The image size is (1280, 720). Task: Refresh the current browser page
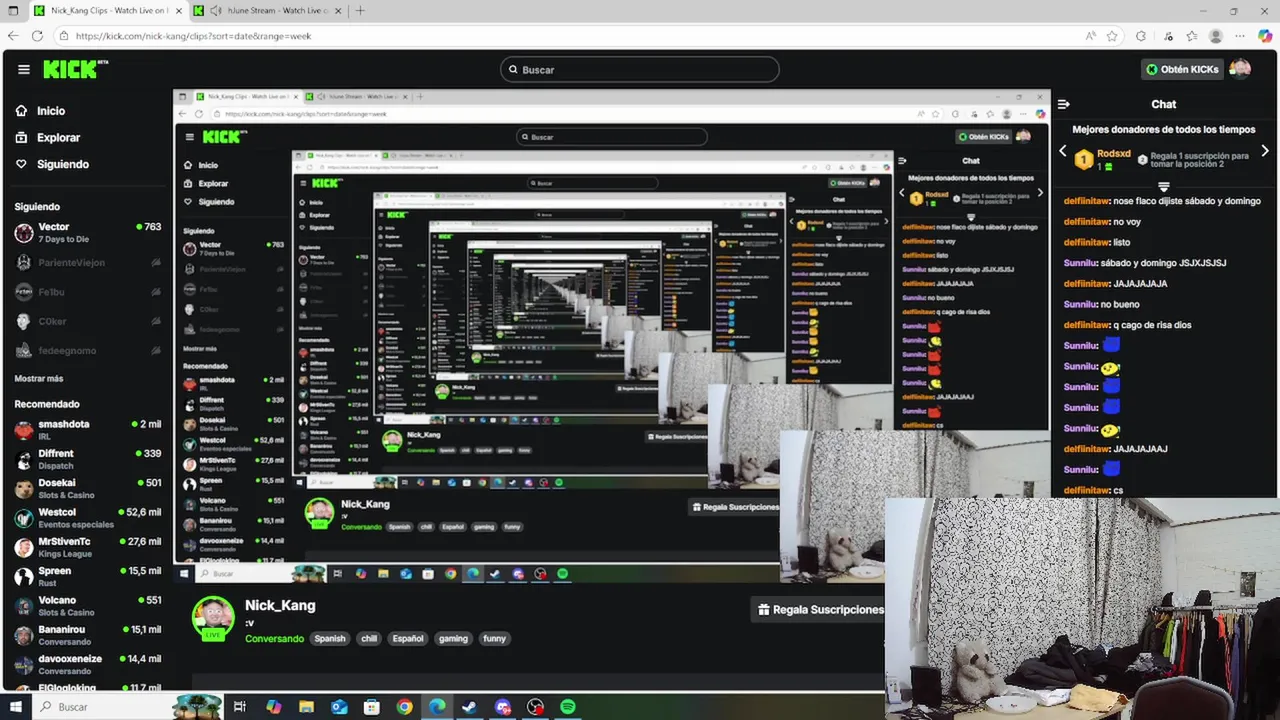37,35
